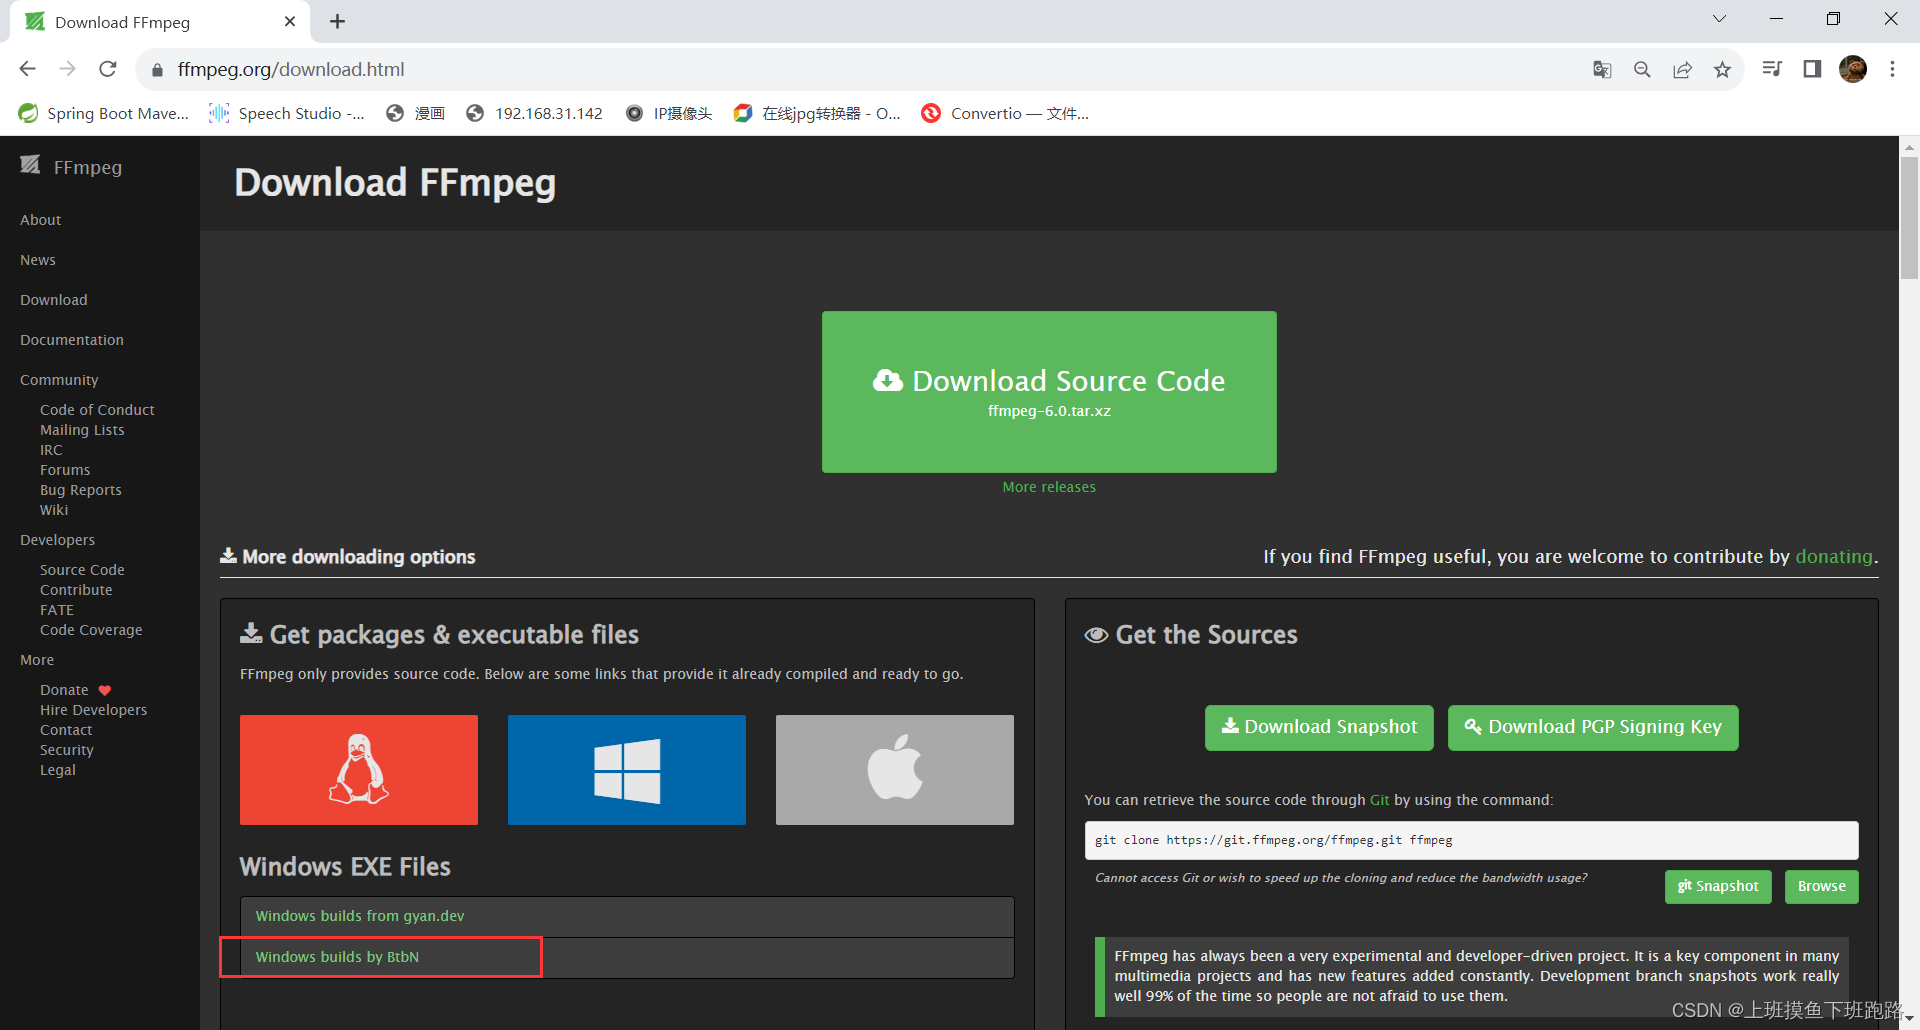
Task: Click the Download Snapshot button
Action: click(x=1319, y=728)
